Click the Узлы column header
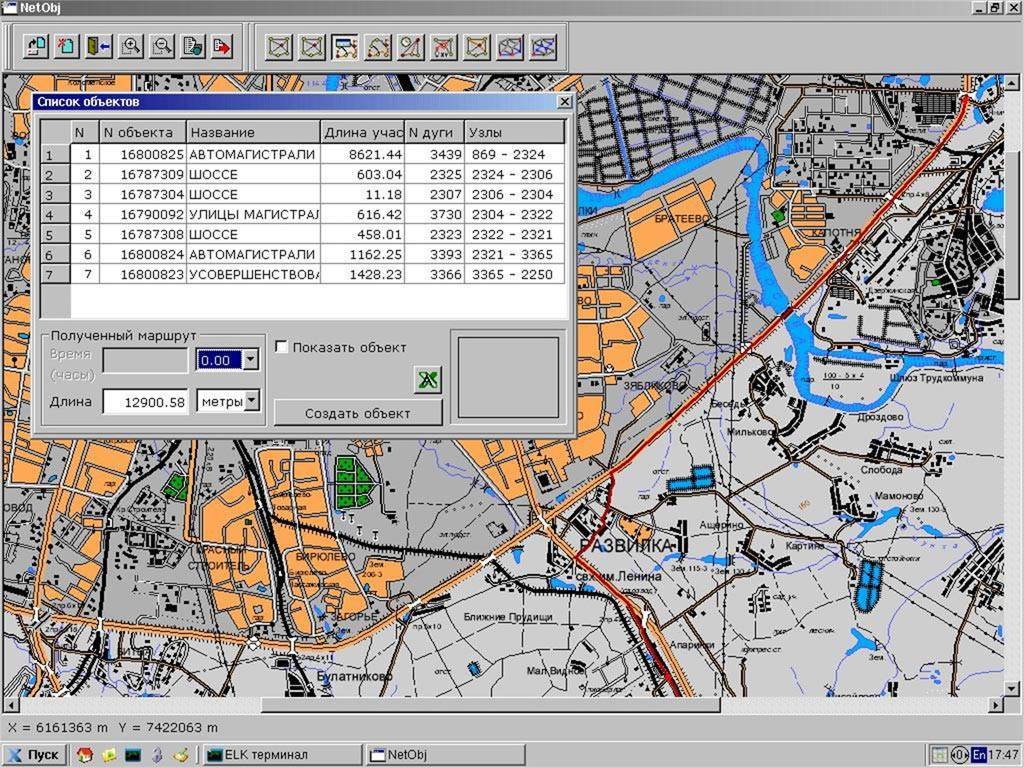This screenshot has height=768, width=1024. tap(515, 132)
